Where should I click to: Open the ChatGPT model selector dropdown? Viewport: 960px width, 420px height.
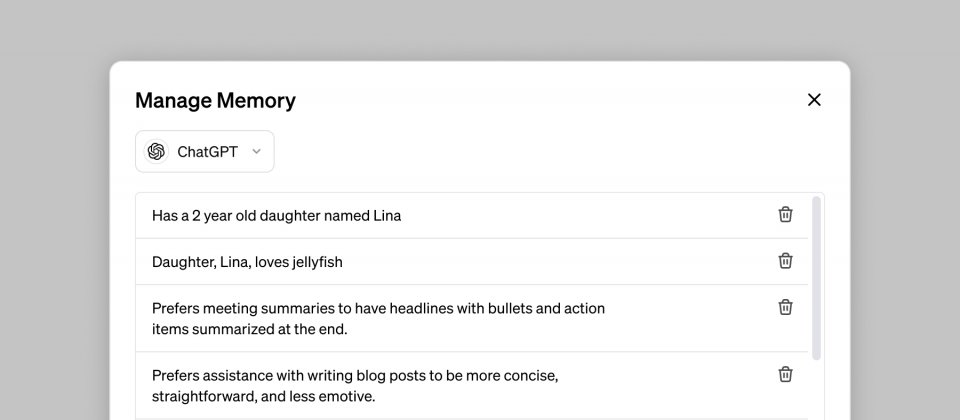pyautogui.click(x=204, y=151)
